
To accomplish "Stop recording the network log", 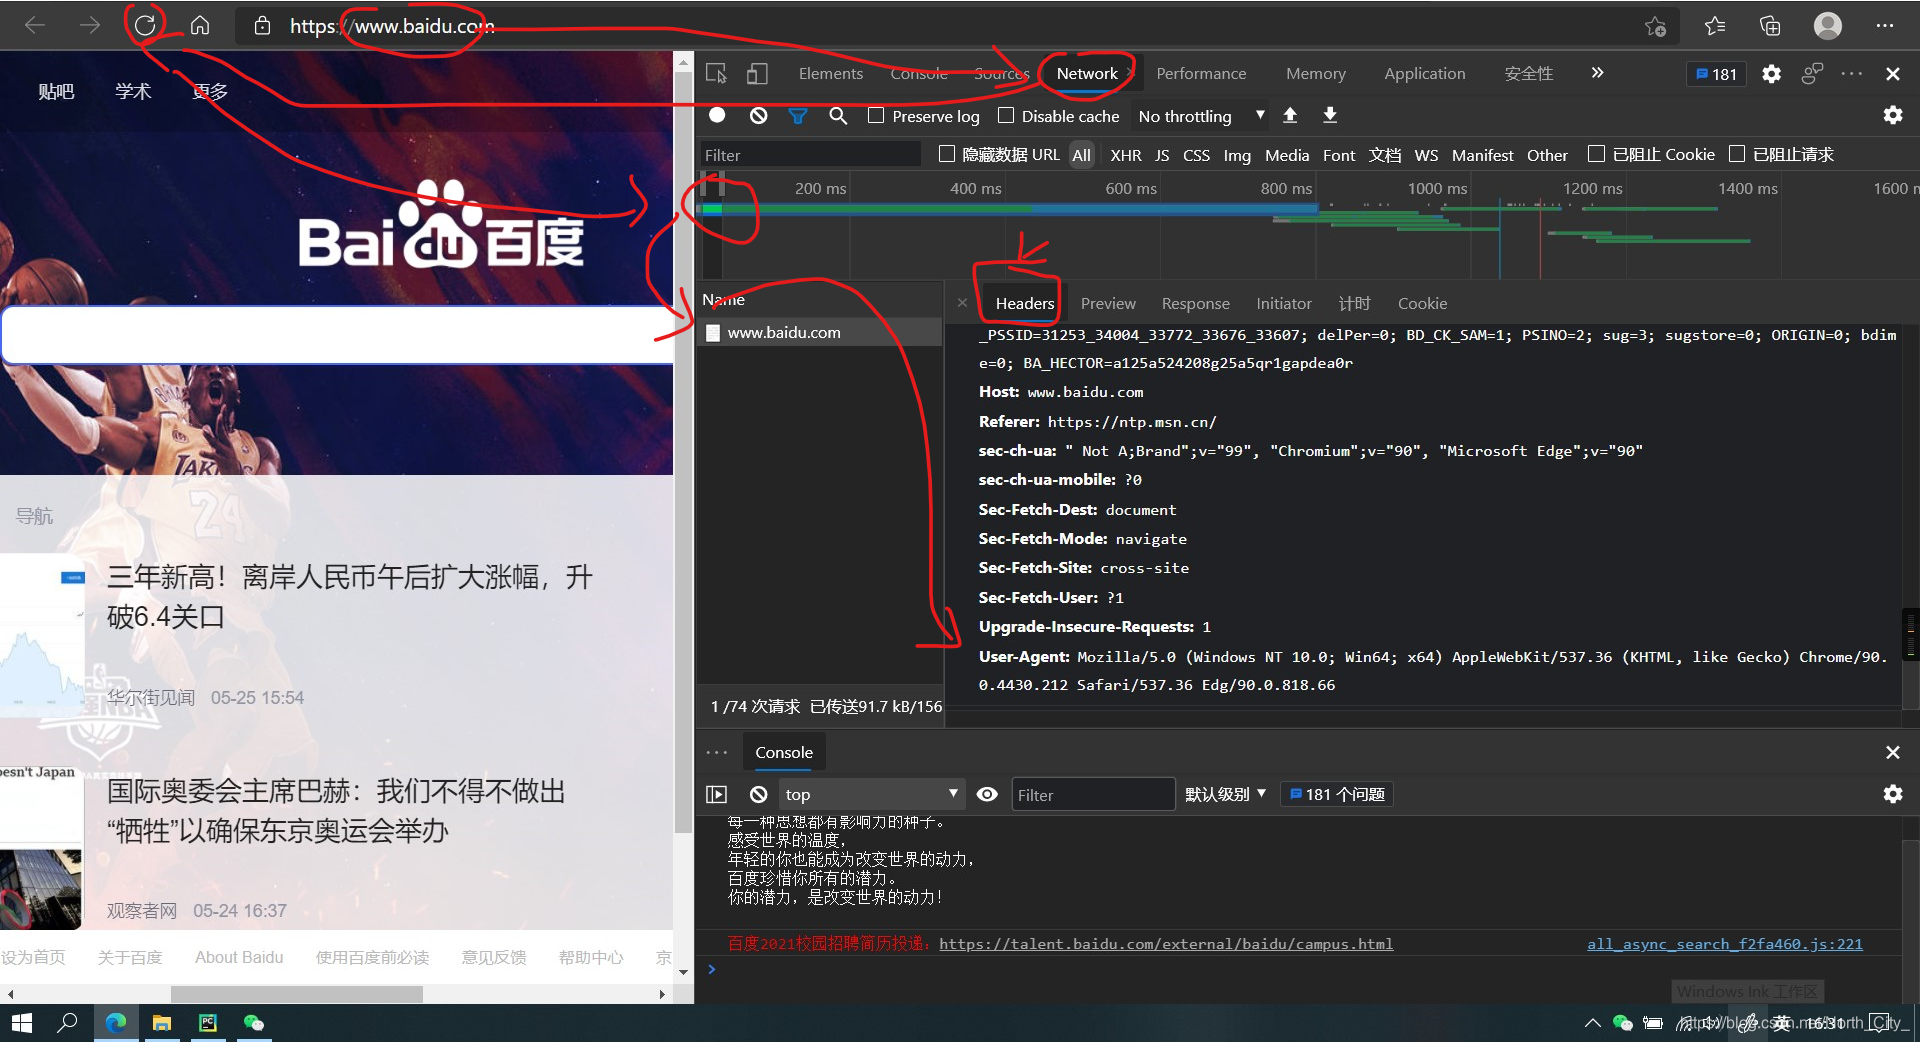I will [x=717, y=115].
